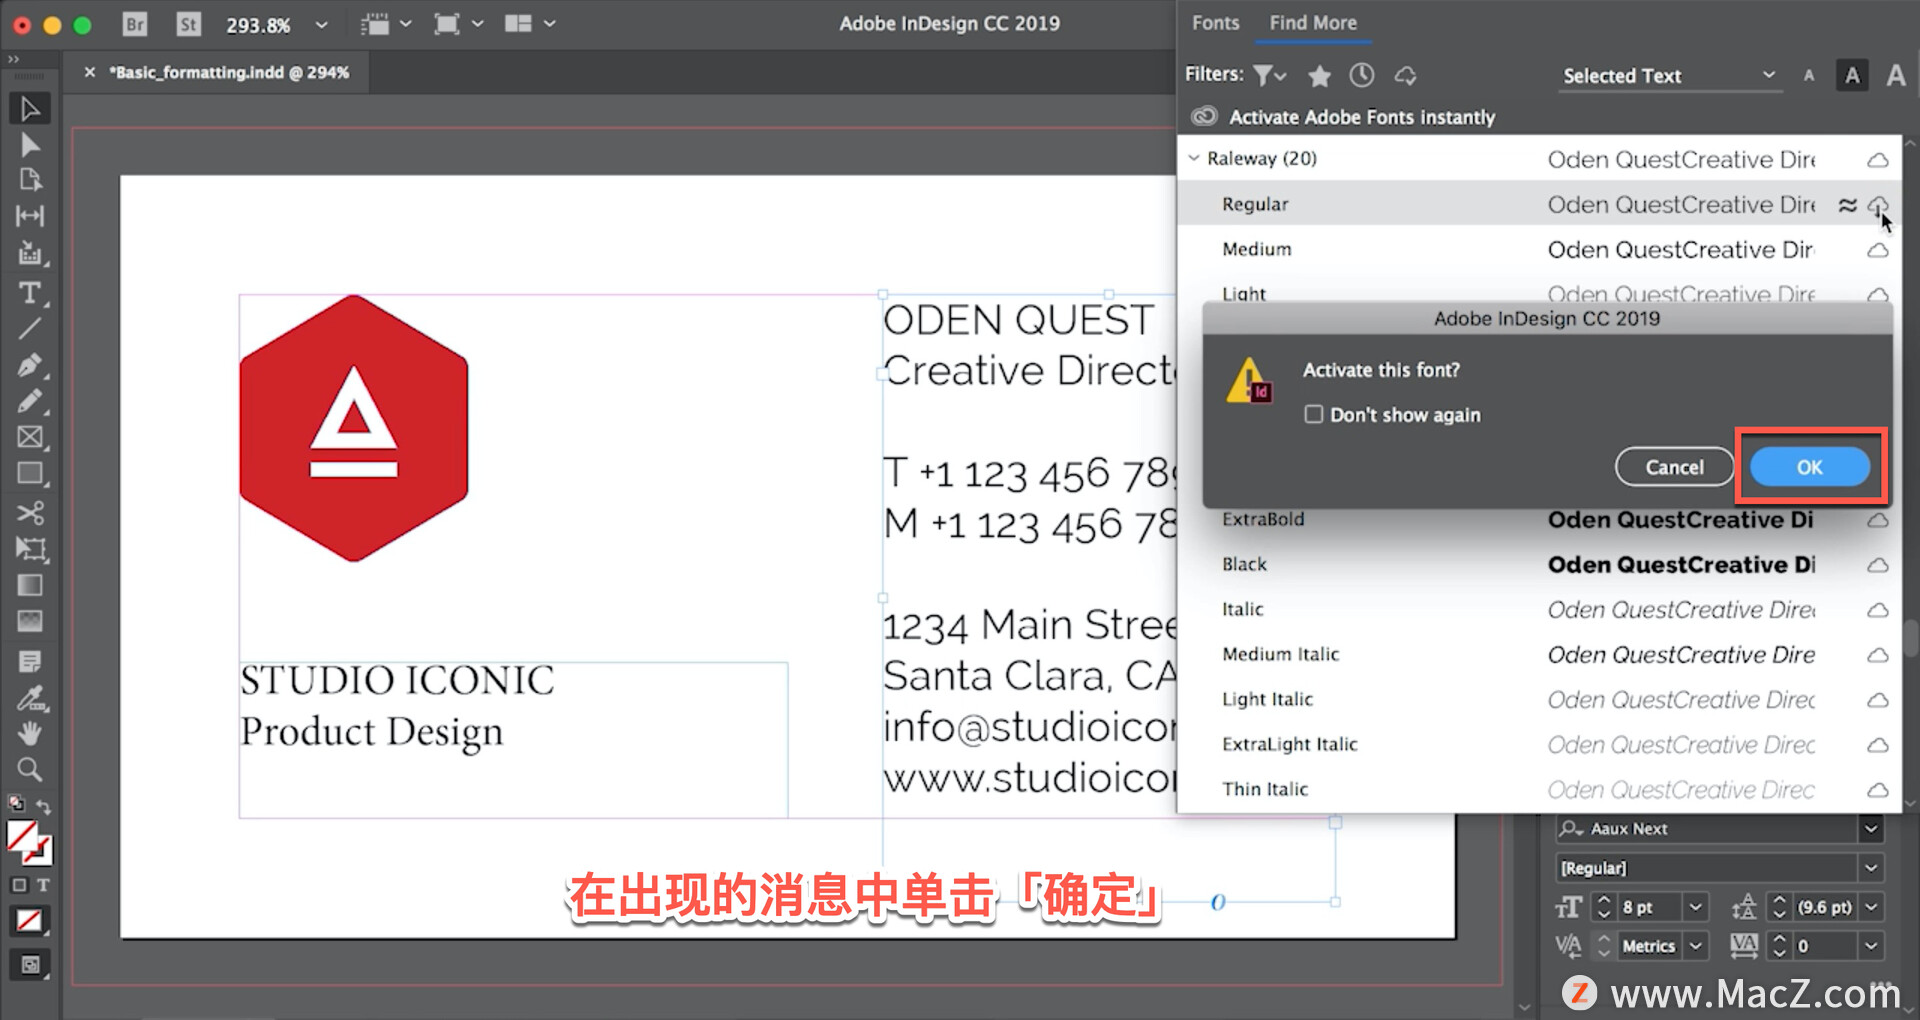Screen dimensions: 1920x1020
Task: Select the Type tool
Action: (x=30, y=293)
